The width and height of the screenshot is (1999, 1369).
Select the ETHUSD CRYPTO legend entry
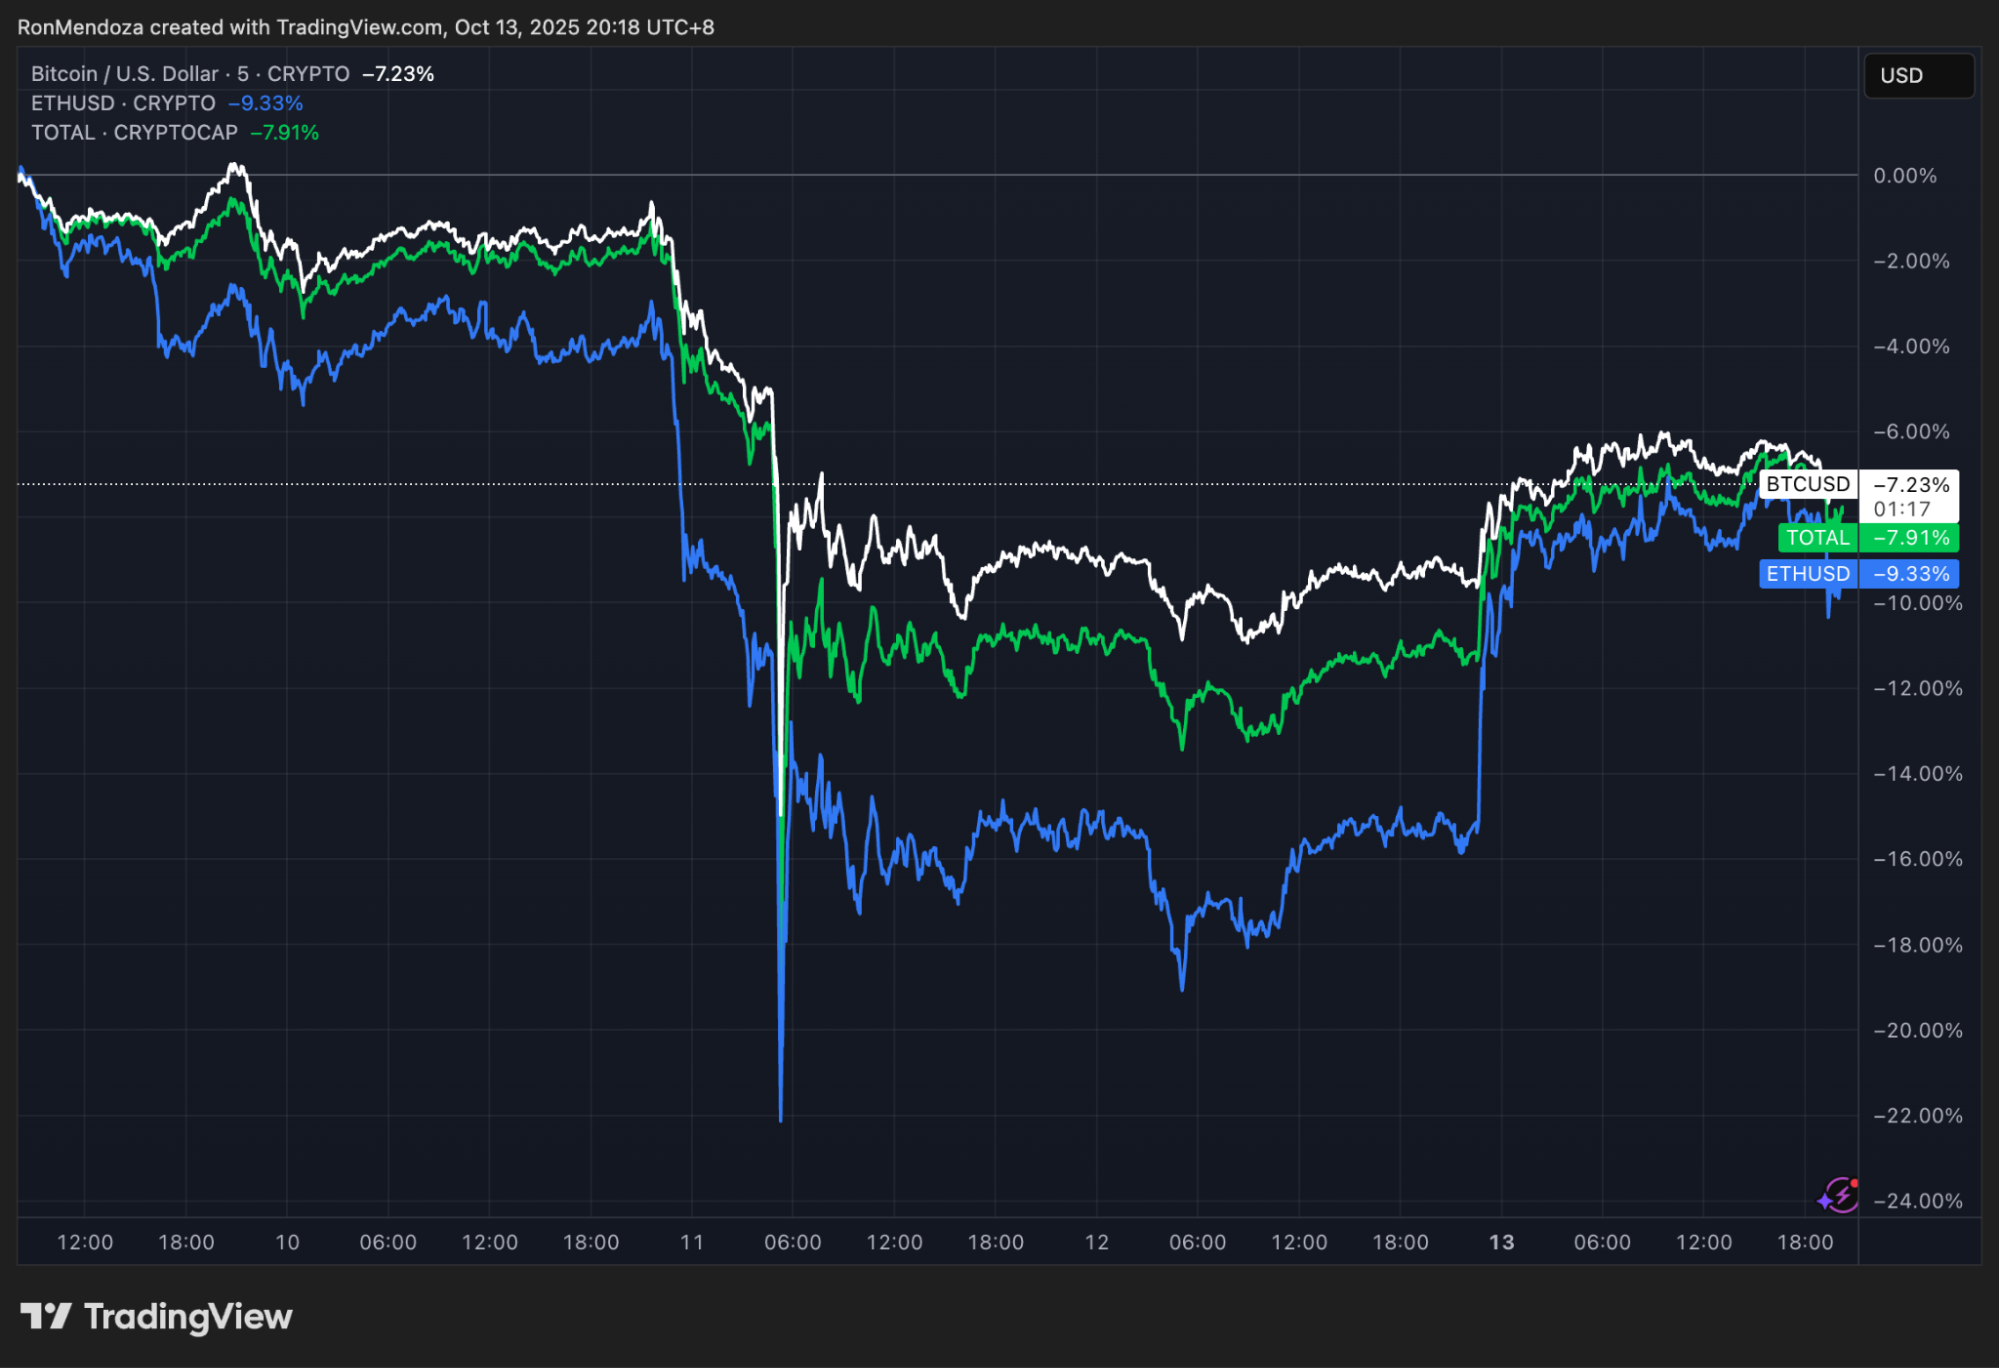point(123,103)
